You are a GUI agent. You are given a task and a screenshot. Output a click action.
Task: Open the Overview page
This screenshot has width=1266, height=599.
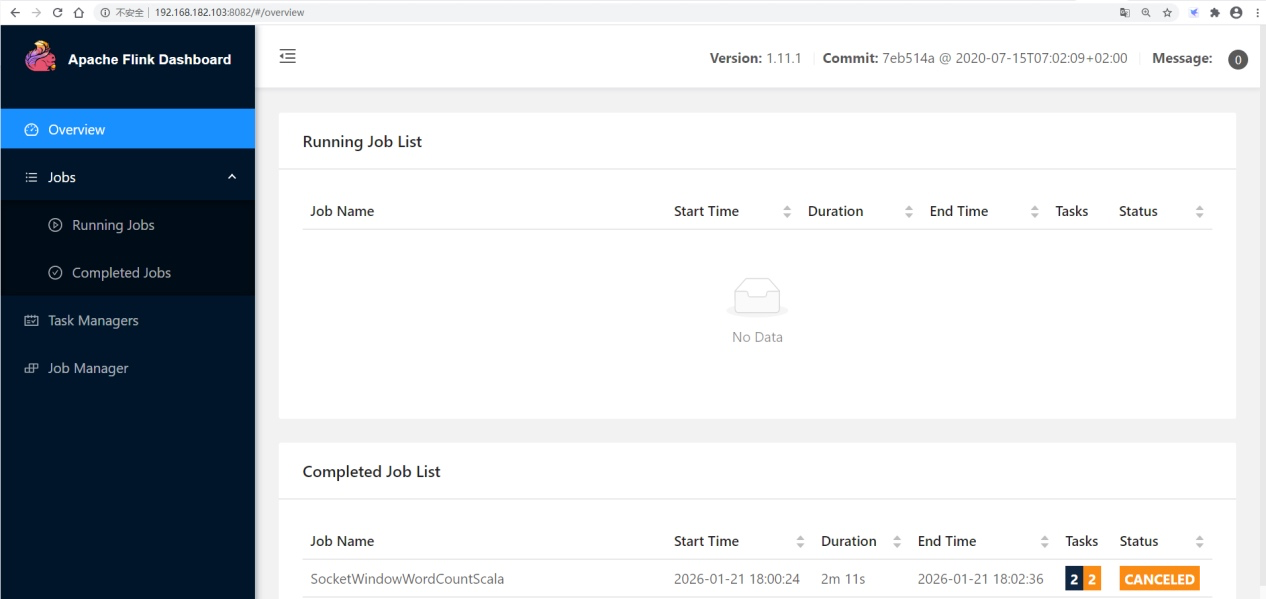pos(128,130)
